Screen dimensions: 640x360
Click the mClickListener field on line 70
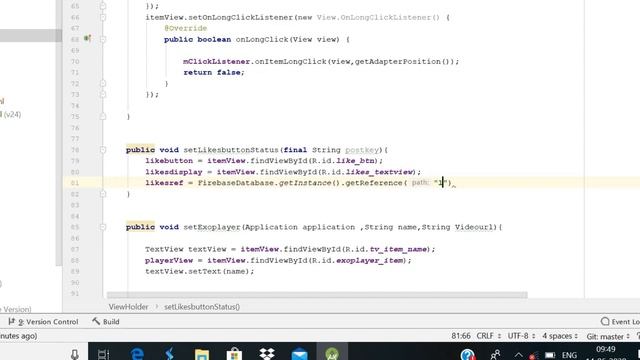click(x=216, y=61)
